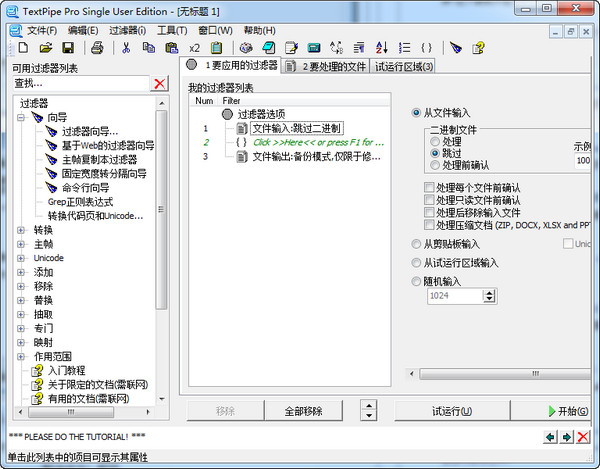This screenshot has width=600, height=469.
Task: Open the 过滤器(I) menu
Action: (127, 31)
